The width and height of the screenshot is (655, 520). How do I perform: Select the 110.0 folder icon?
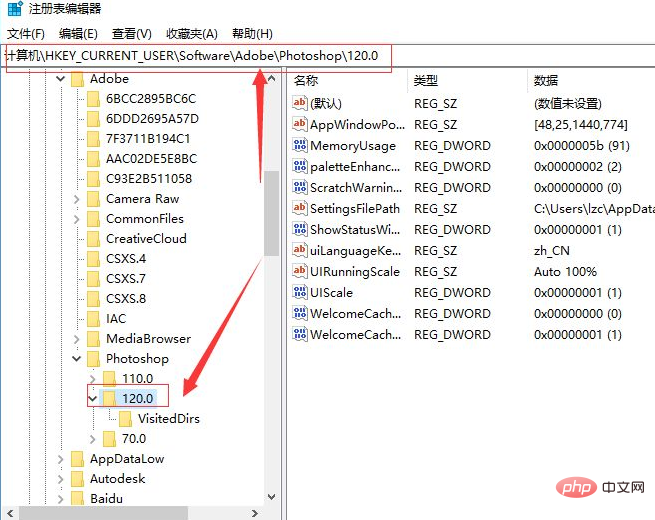(x=109, y=379)
